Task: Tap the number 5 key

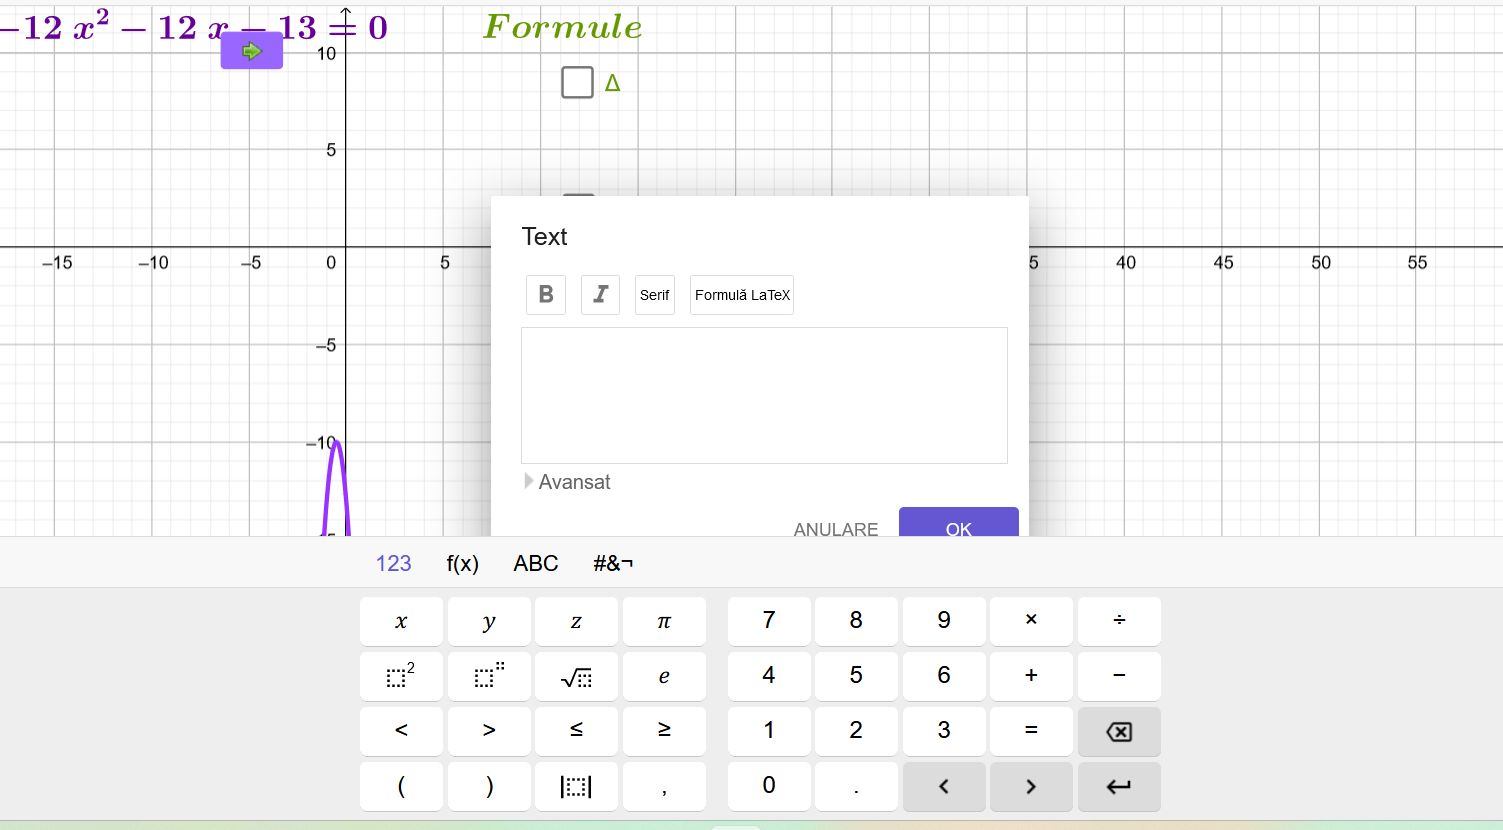Action: [856, 676]
